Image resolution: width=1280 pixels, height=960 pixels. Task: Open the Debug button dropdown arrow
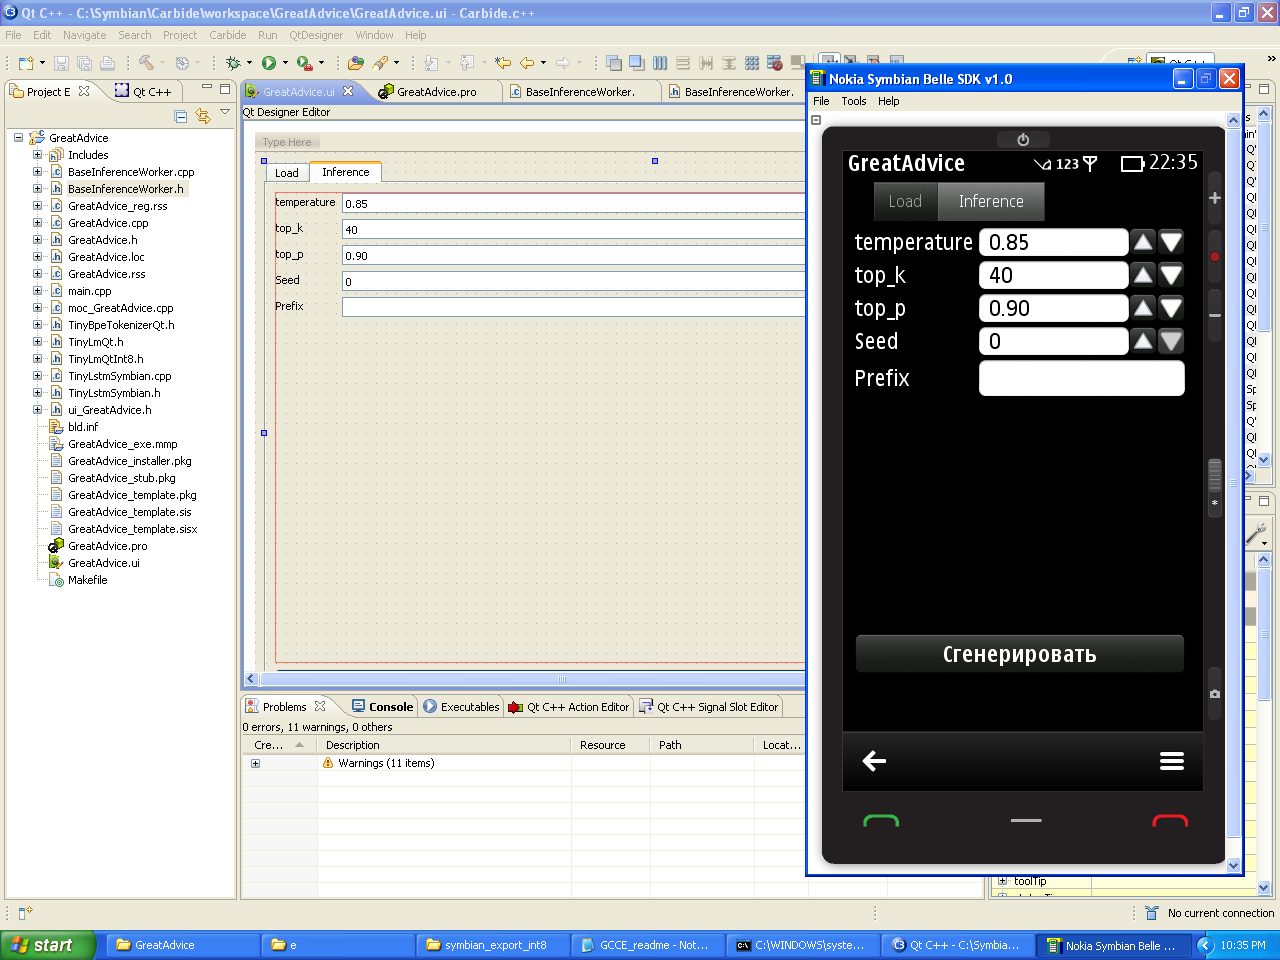[x=249, y=63]
